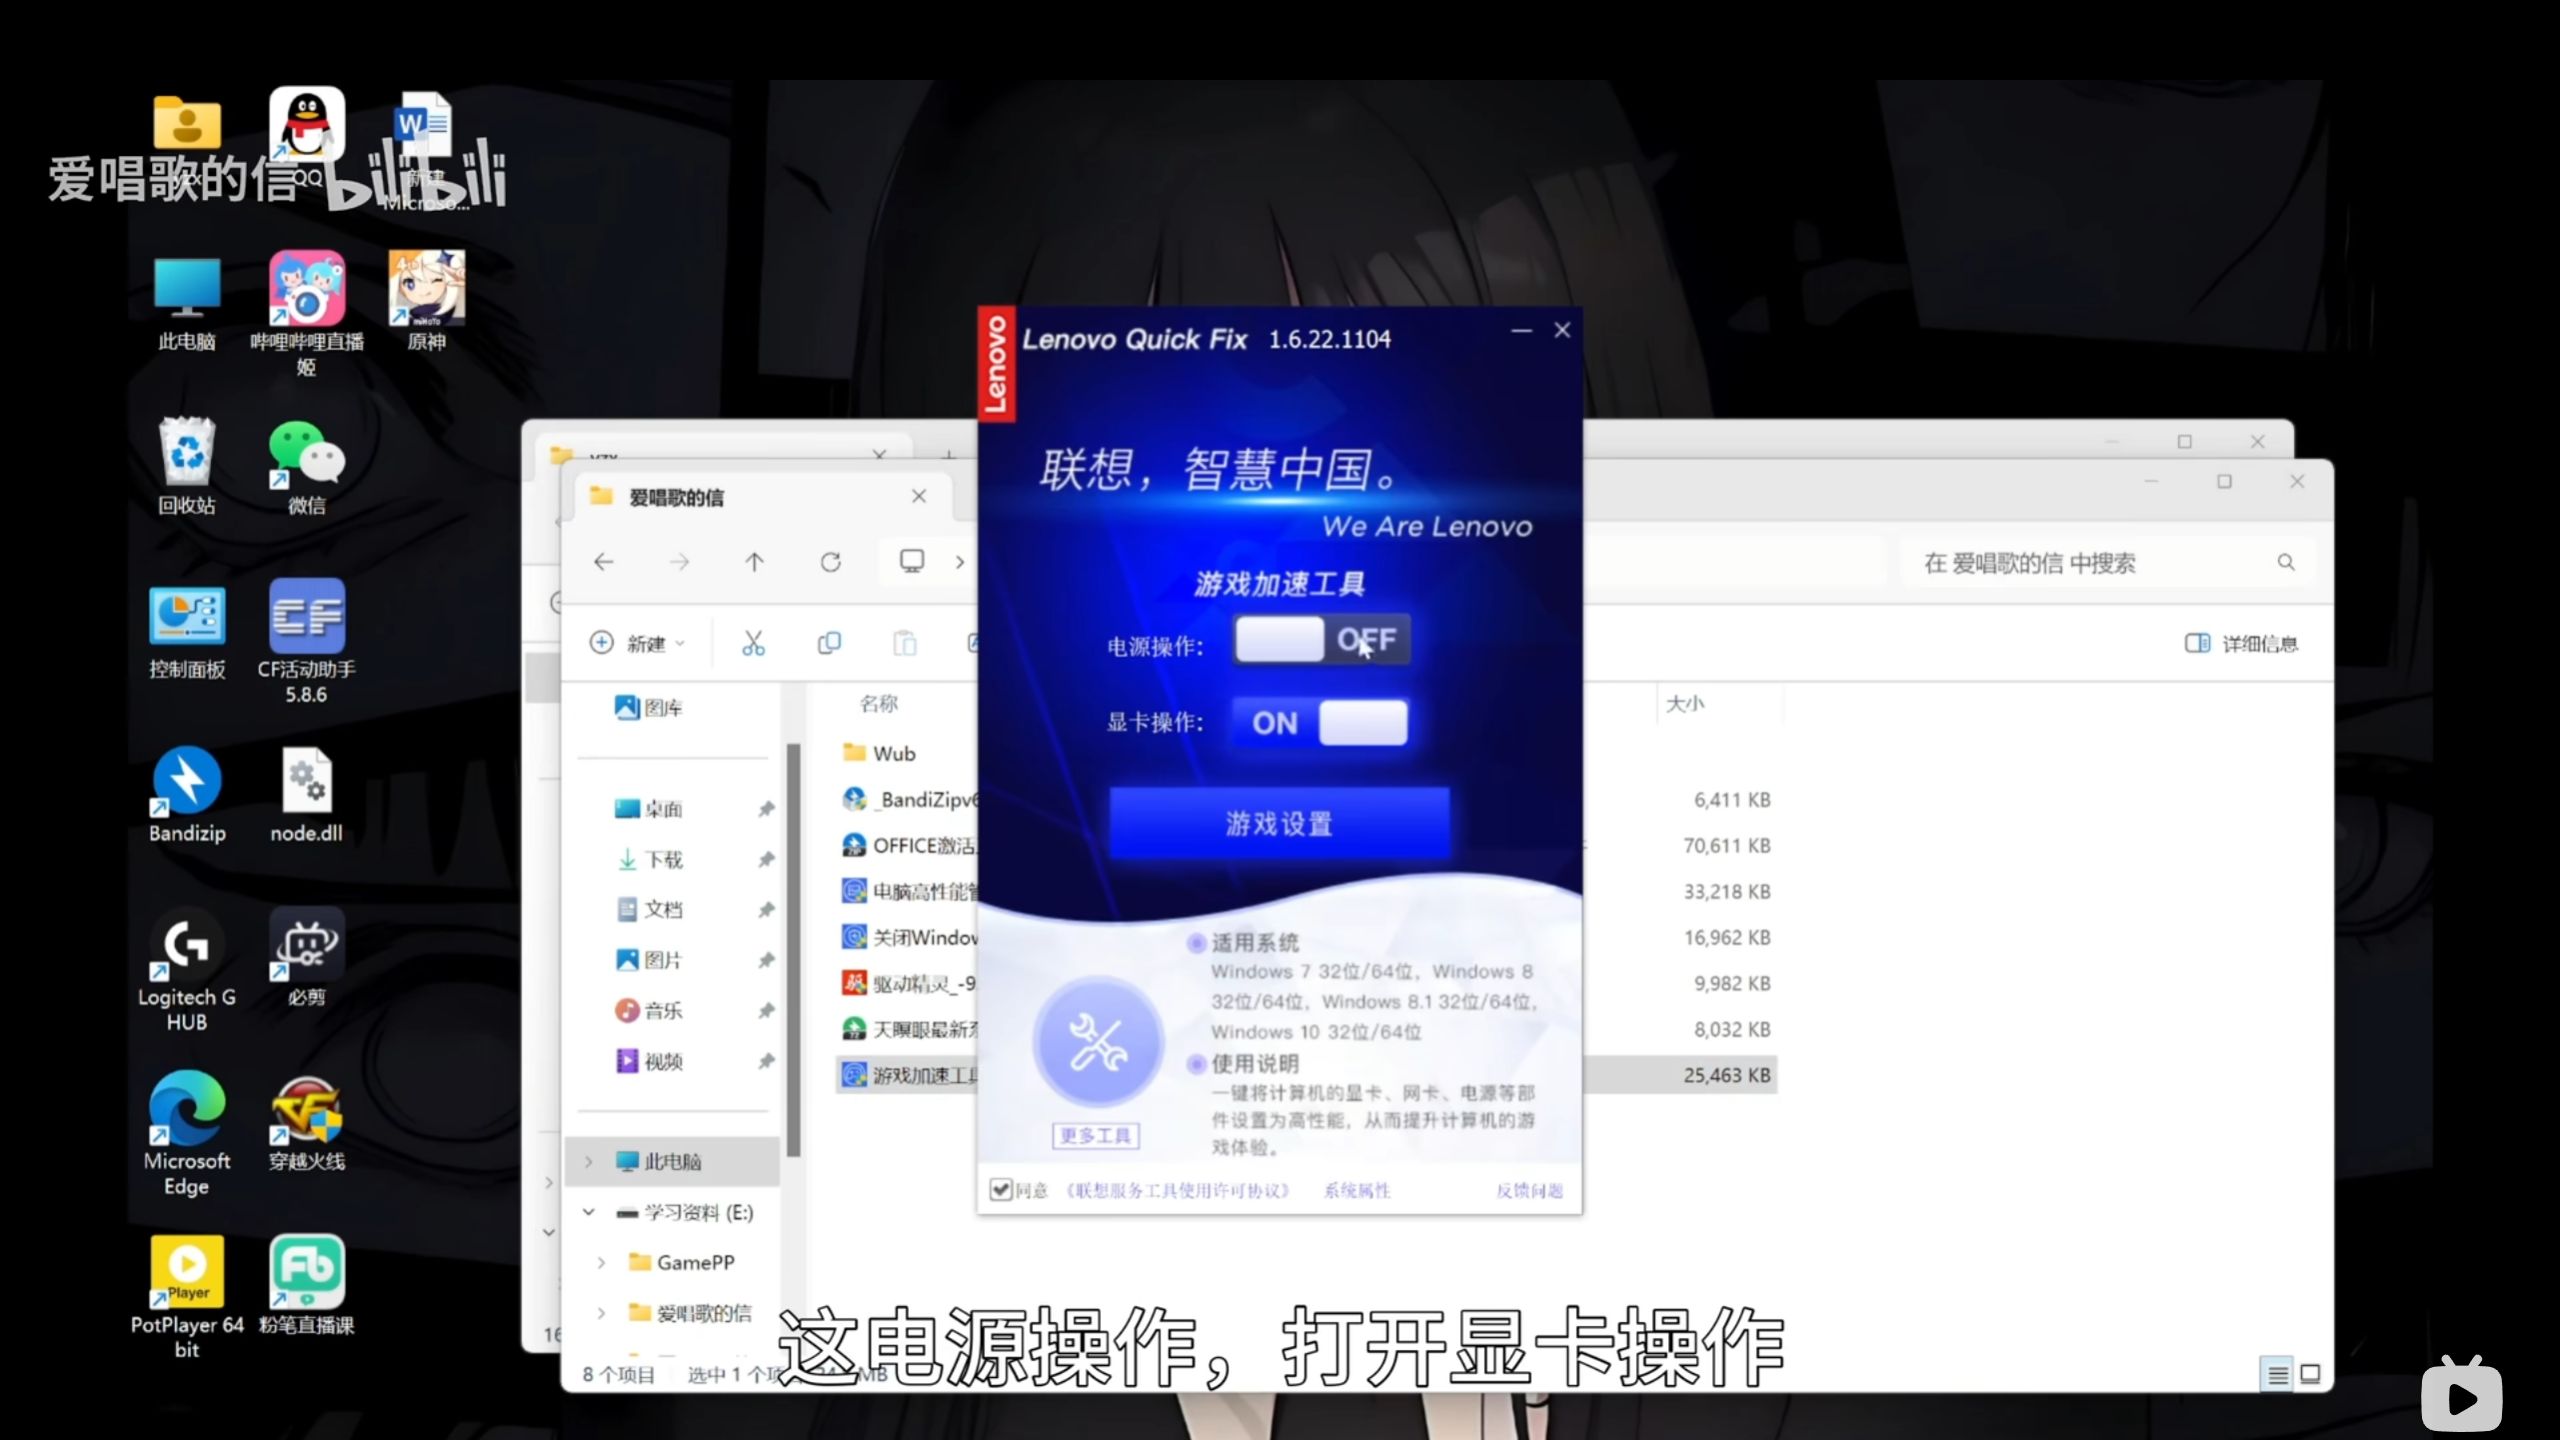2560x1440 pixels.
Task: Open 图库 in the navigation pane
Action: coord(649,708)
